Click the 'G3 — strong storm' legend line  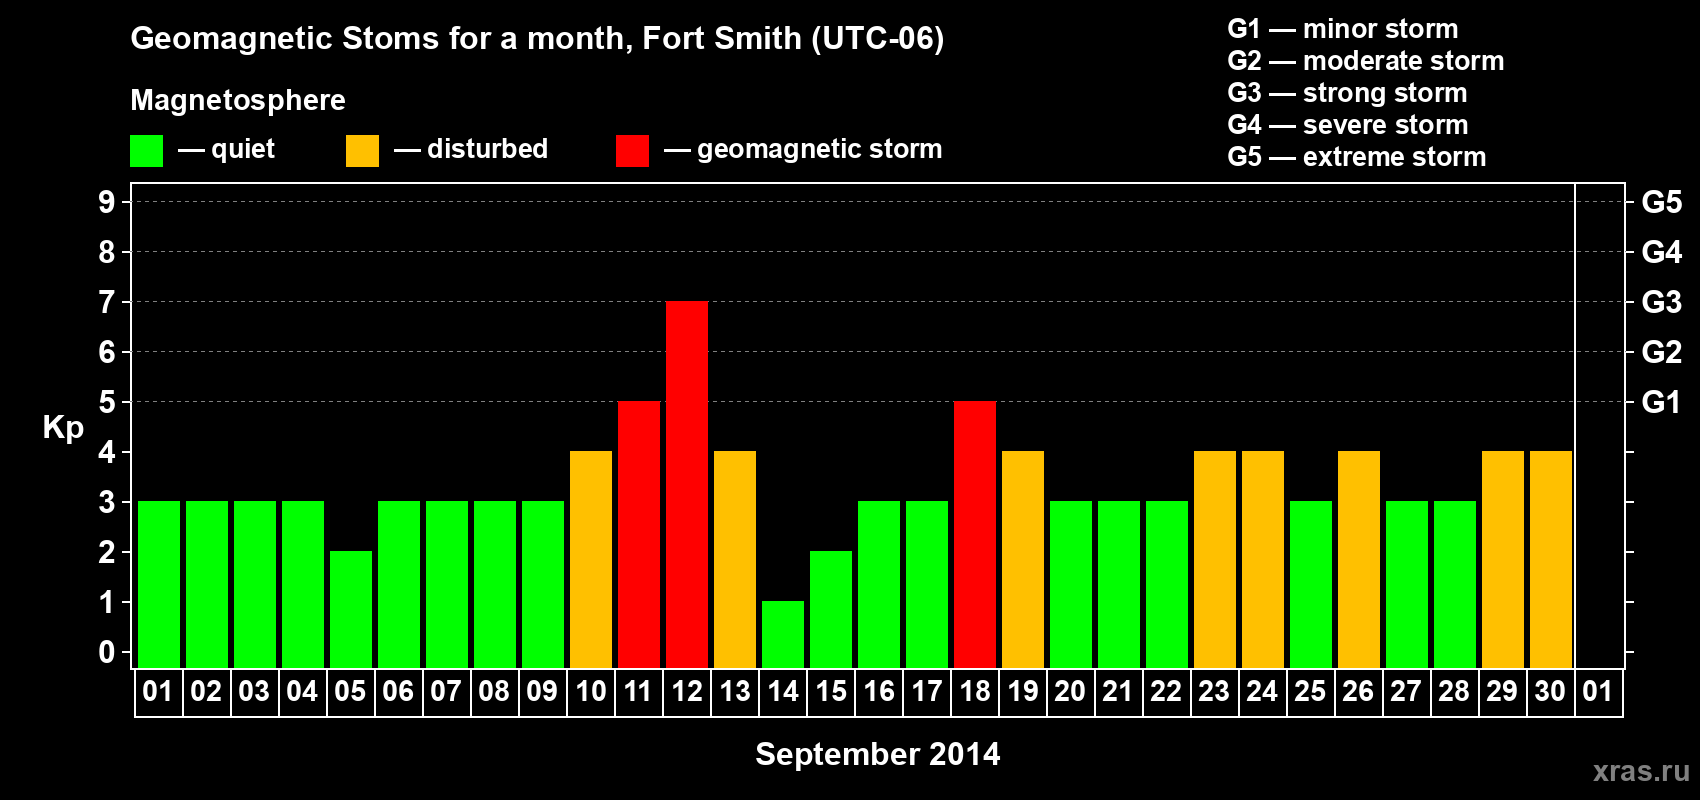point(1347,93)
